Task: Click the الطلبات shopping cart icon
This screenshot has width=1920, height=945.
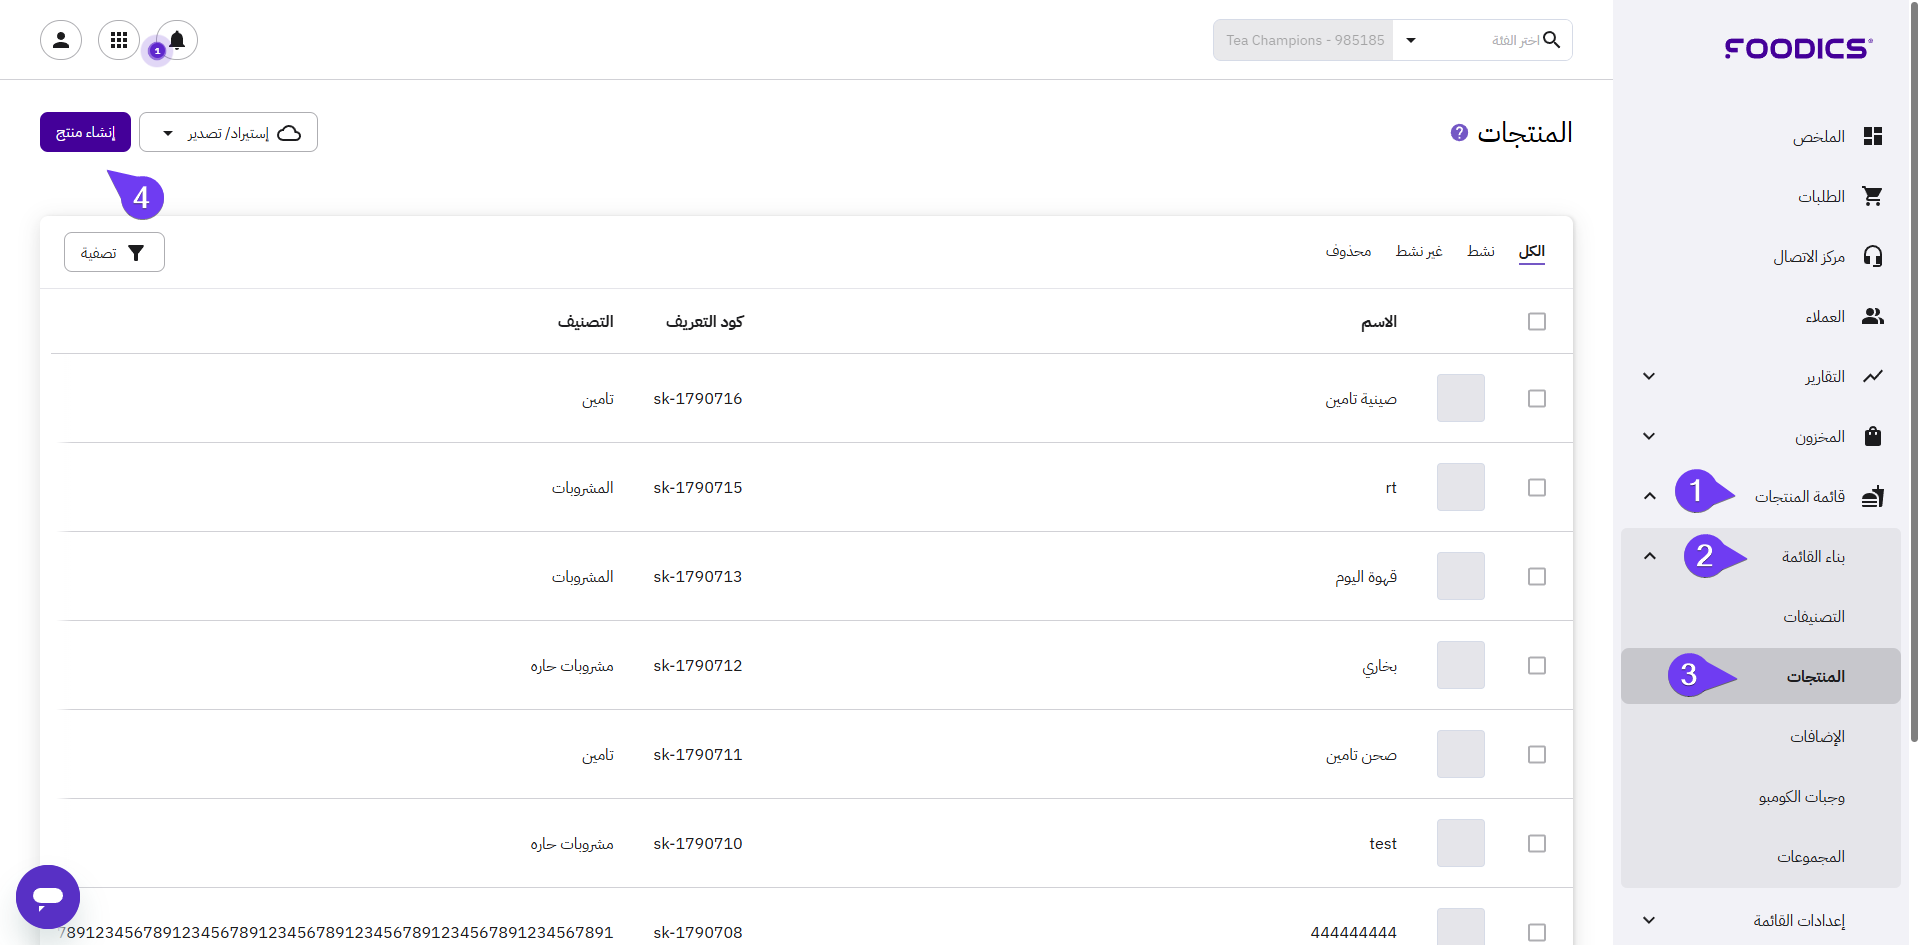Action: [x=1873, y=197]
